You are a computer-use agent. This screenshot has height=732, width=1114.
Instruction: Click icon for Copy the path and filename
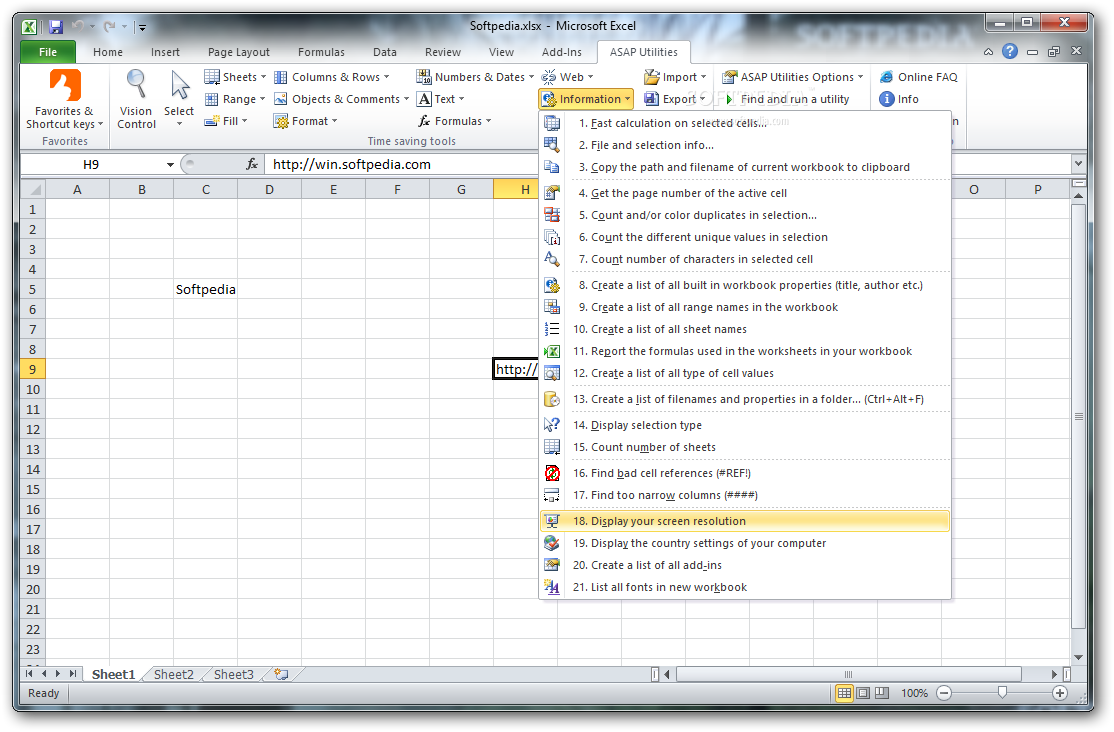click(552, 167)
